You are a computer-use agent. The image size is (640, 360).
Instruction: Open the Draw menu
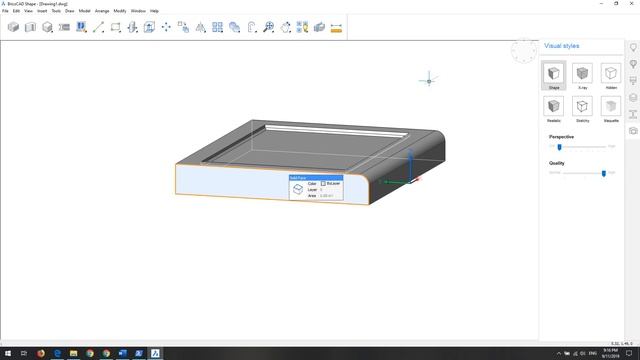point(70,11)
